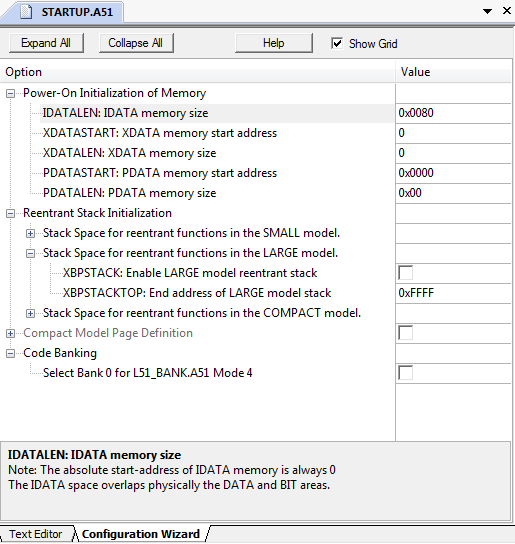Collapse Power-On Initialization of Memory node

[10, 93]
